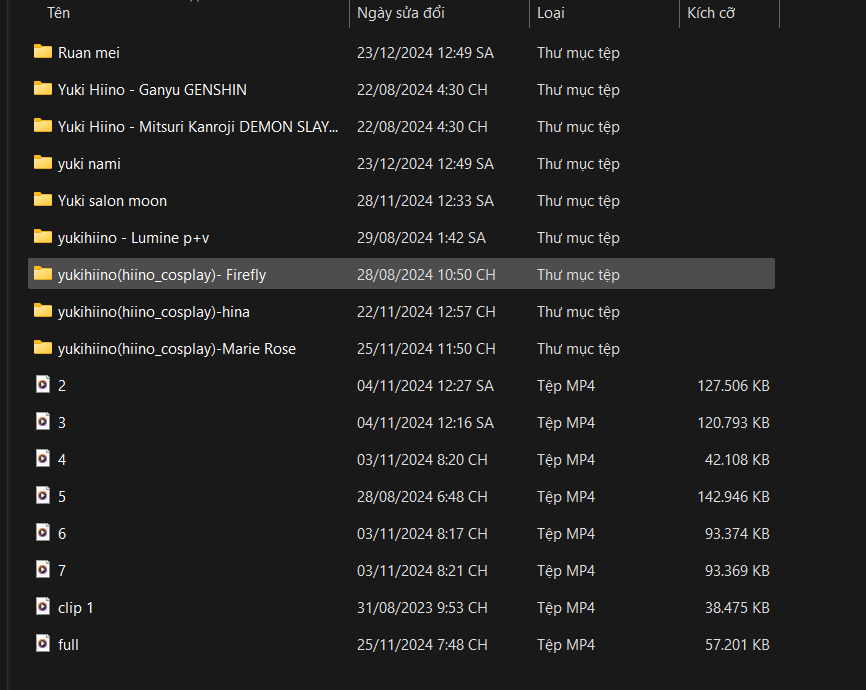Click the folder icon beside Ruan mei

[42, 52]
